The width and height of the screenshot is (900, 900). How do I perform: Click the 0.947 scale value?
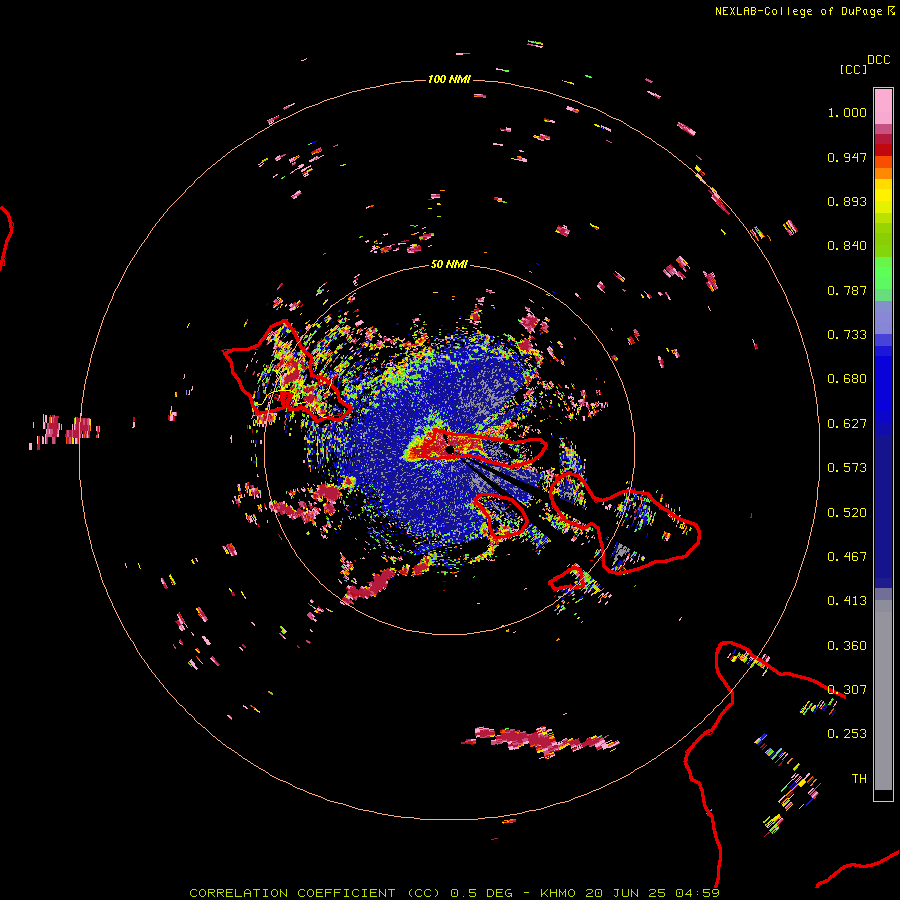click(847, 157)
